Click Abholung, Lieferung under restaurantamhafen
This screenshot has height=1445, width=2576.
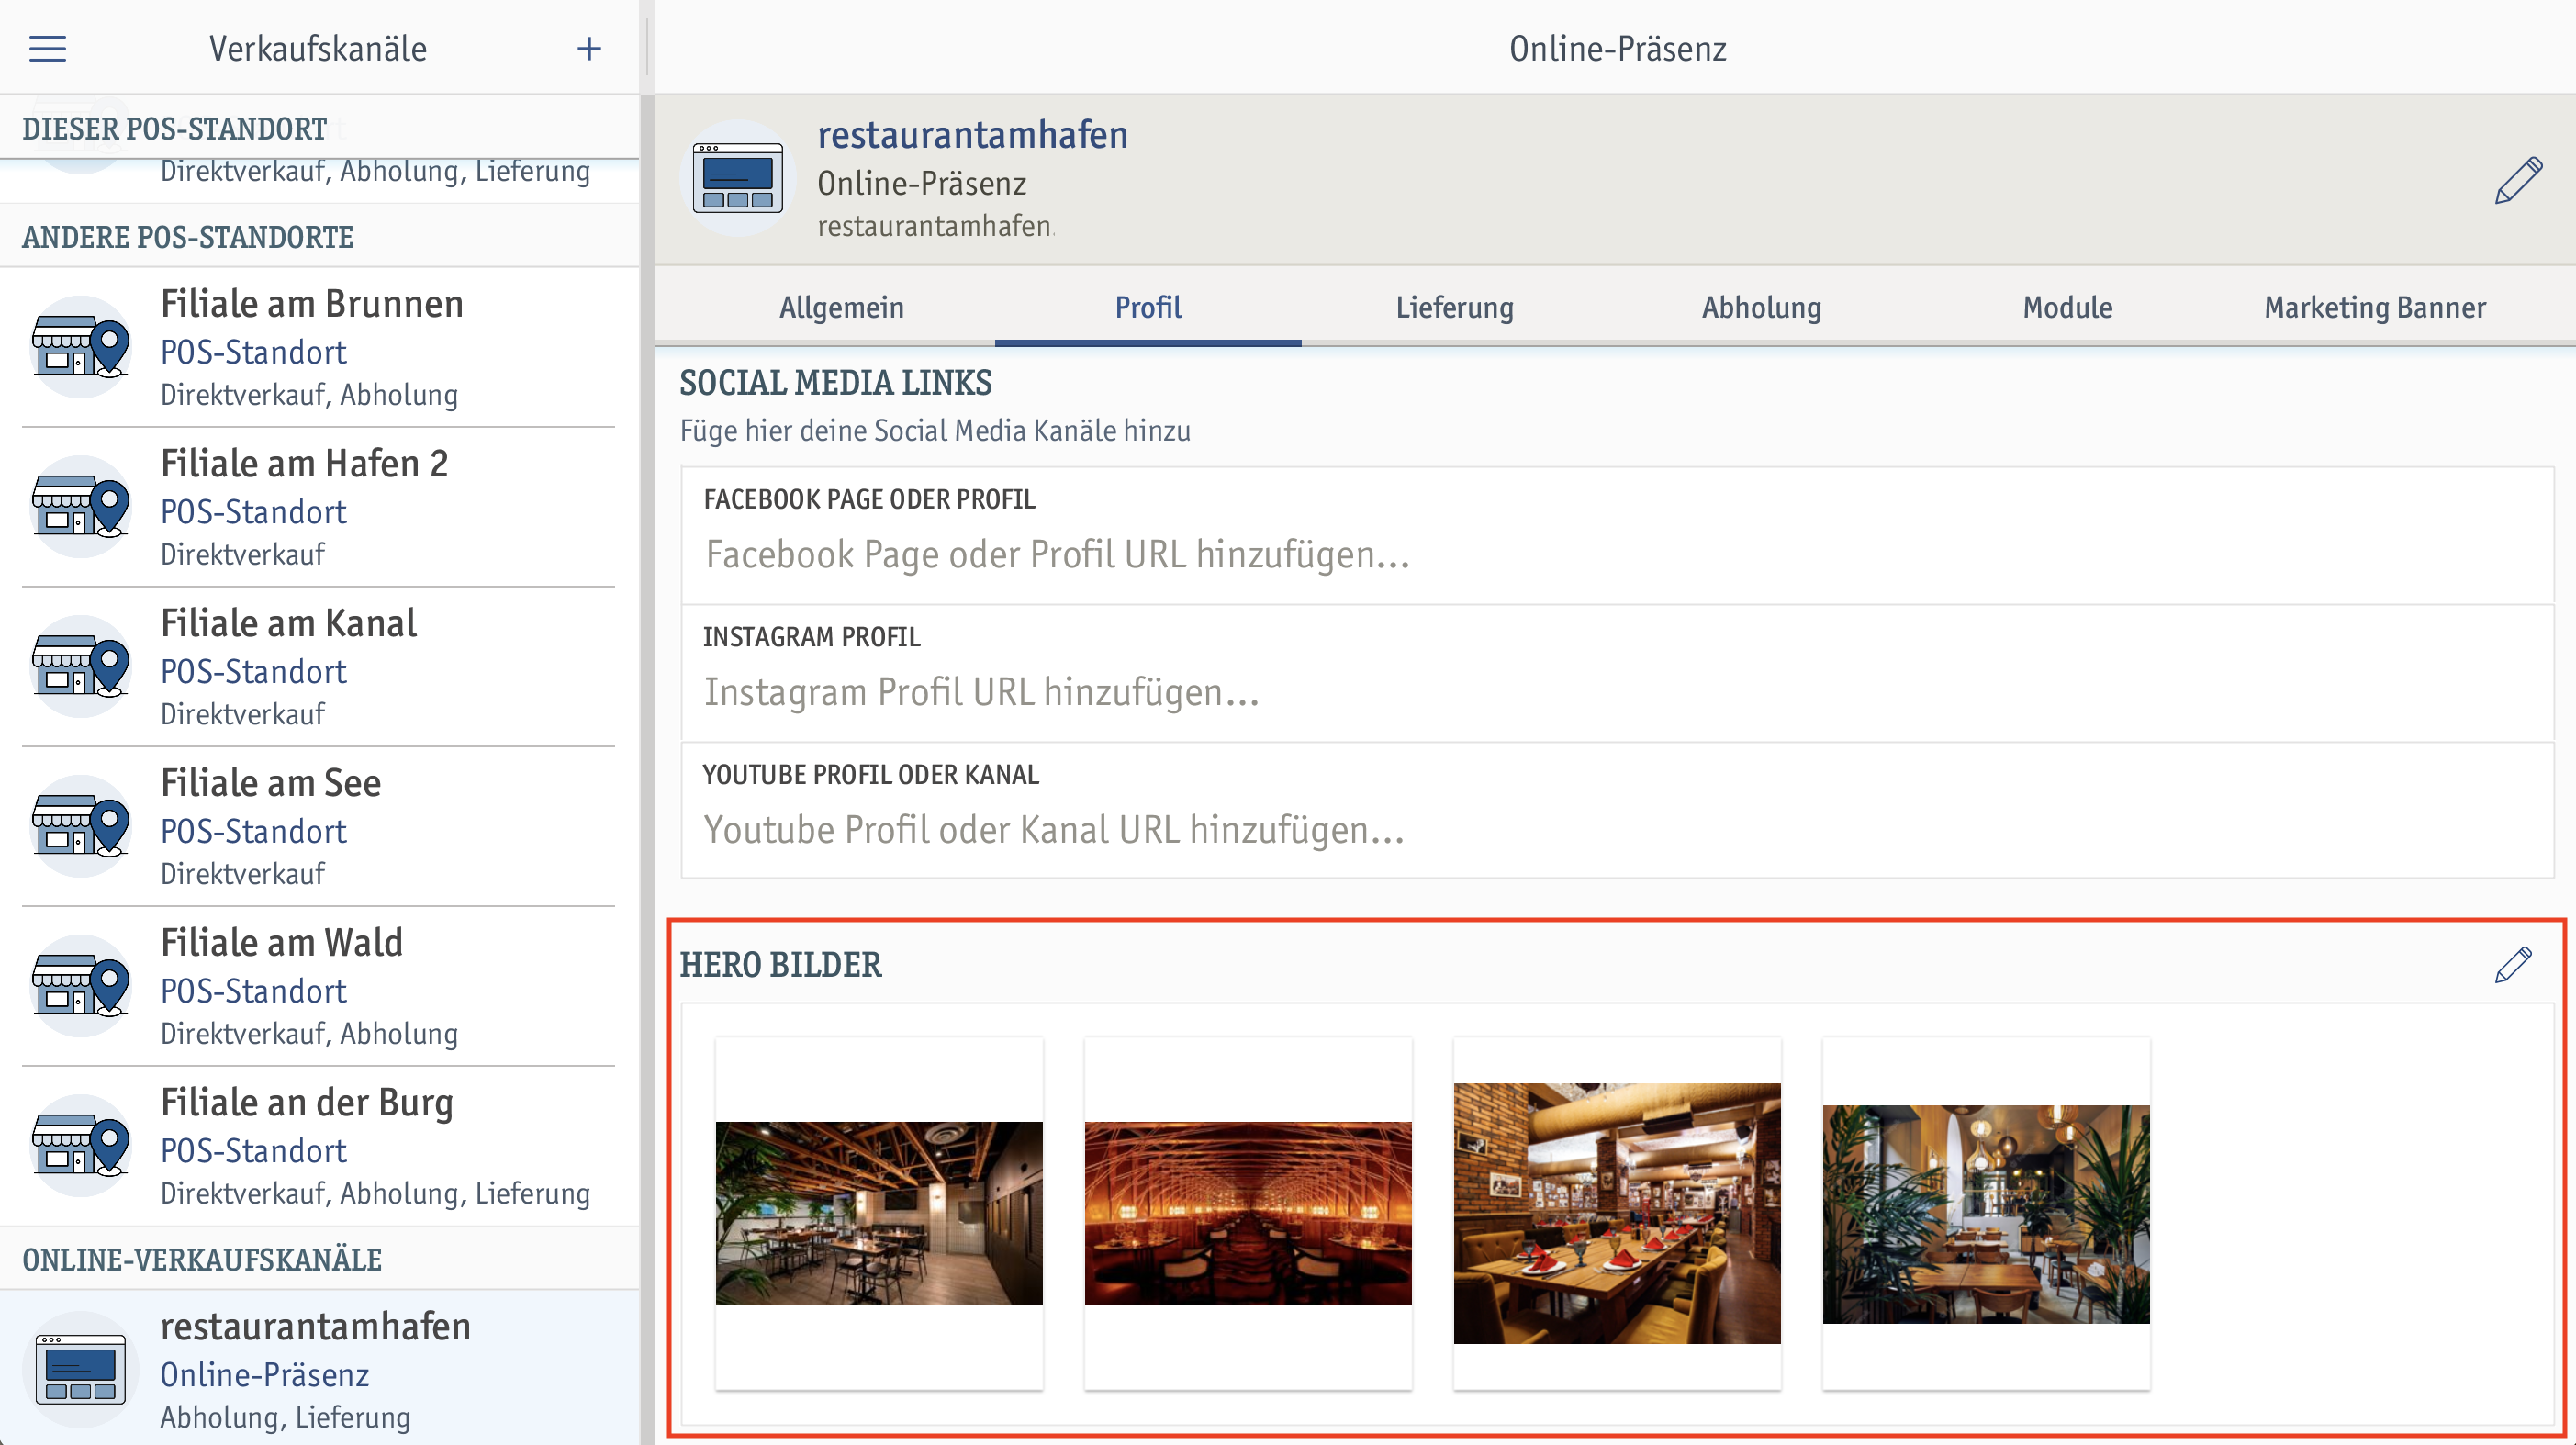285,1417
